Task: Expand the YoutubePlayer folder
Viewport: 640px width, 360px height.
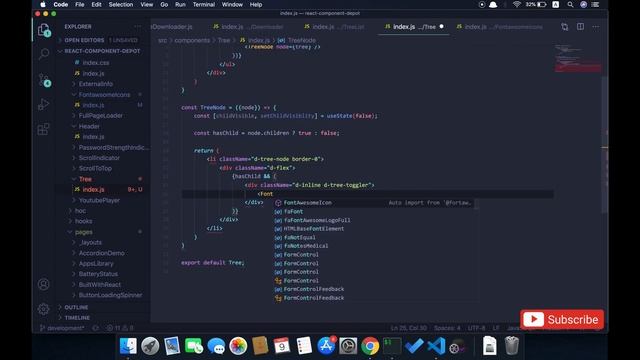Action: point(99,200)
